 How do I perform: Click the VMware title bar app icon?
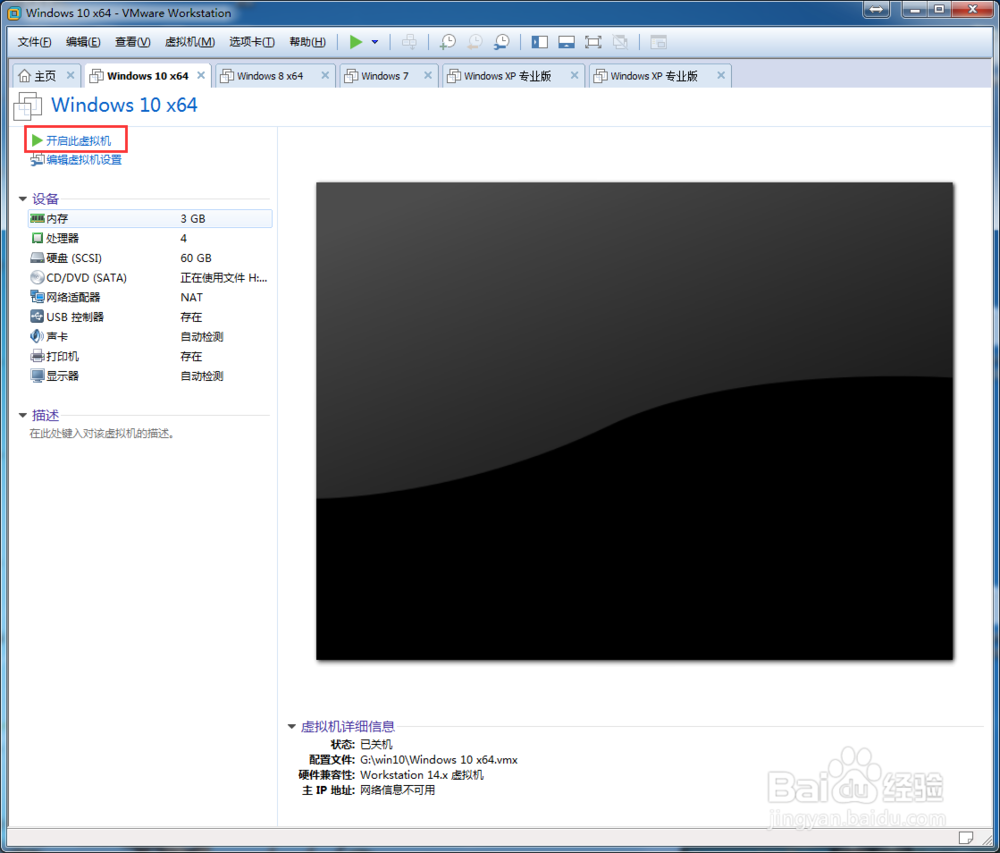14,13
